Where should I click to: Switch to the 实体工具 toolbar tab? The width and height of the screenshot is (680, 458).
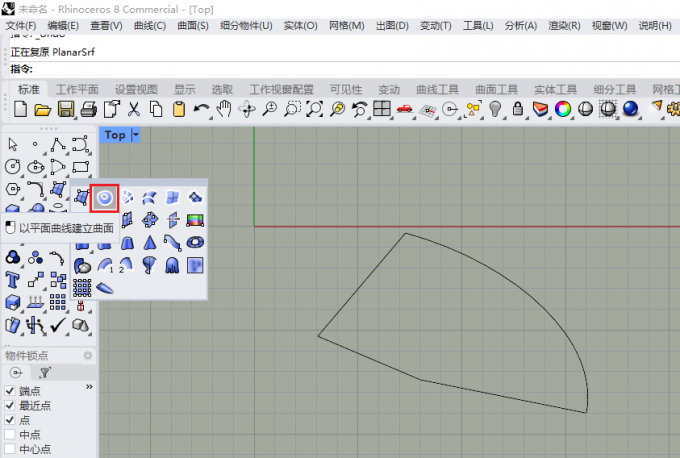556,89
